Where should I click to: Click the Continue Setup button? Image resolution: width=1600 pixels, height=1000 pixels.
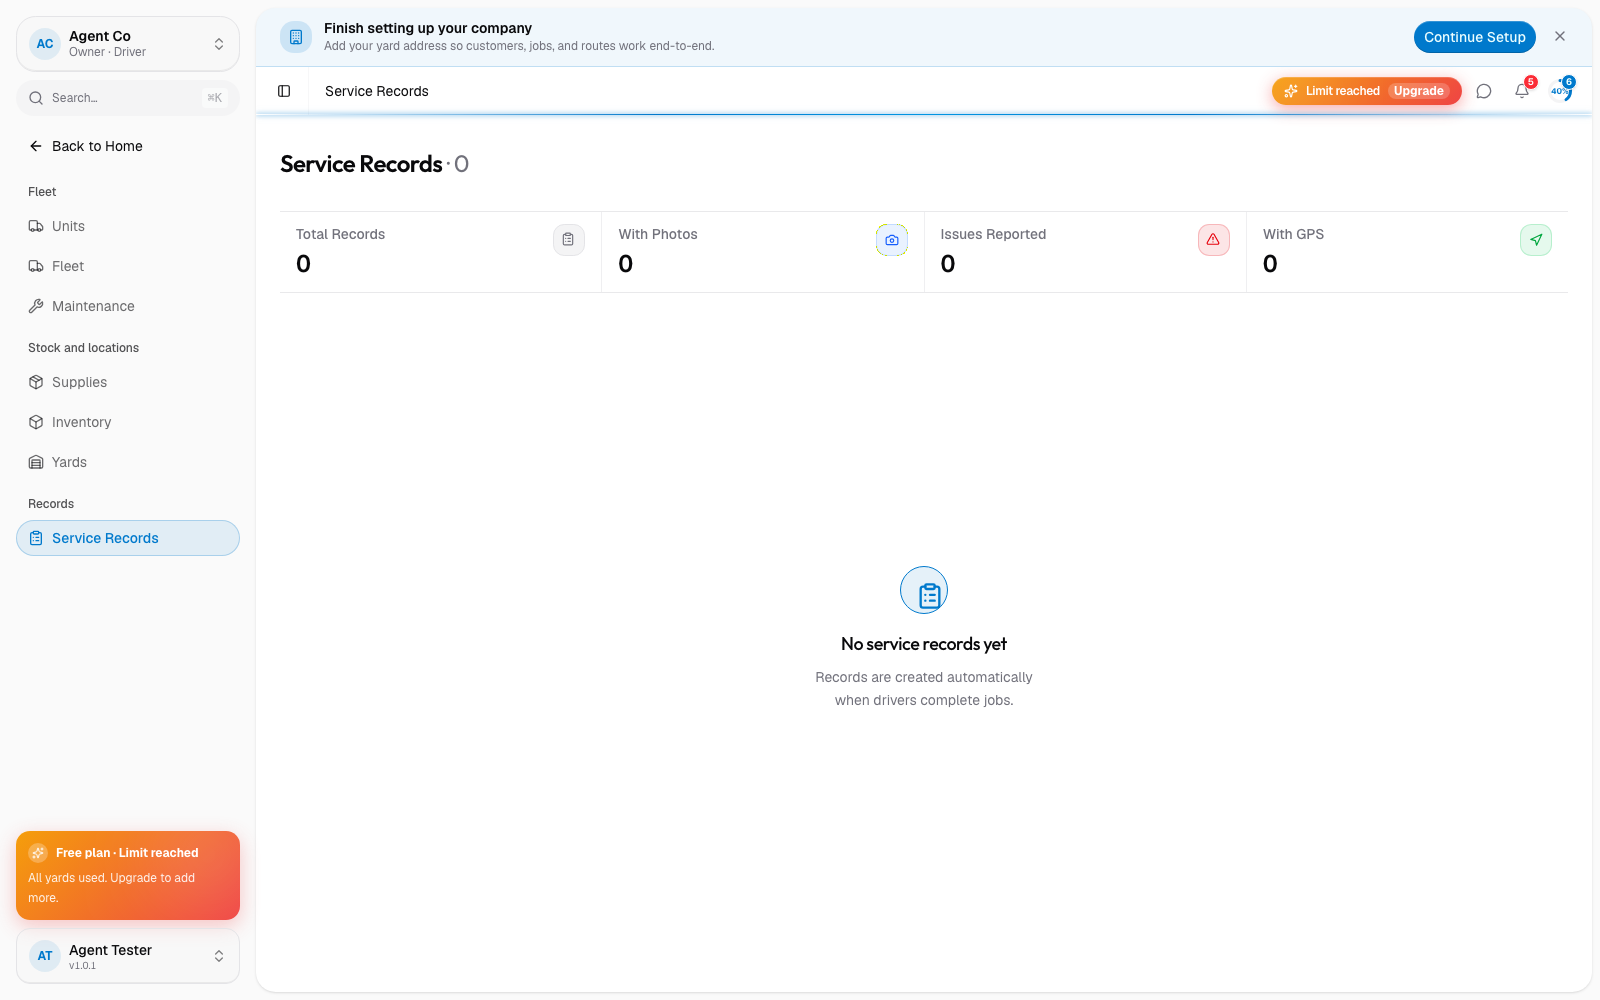tap(1475, 37)
